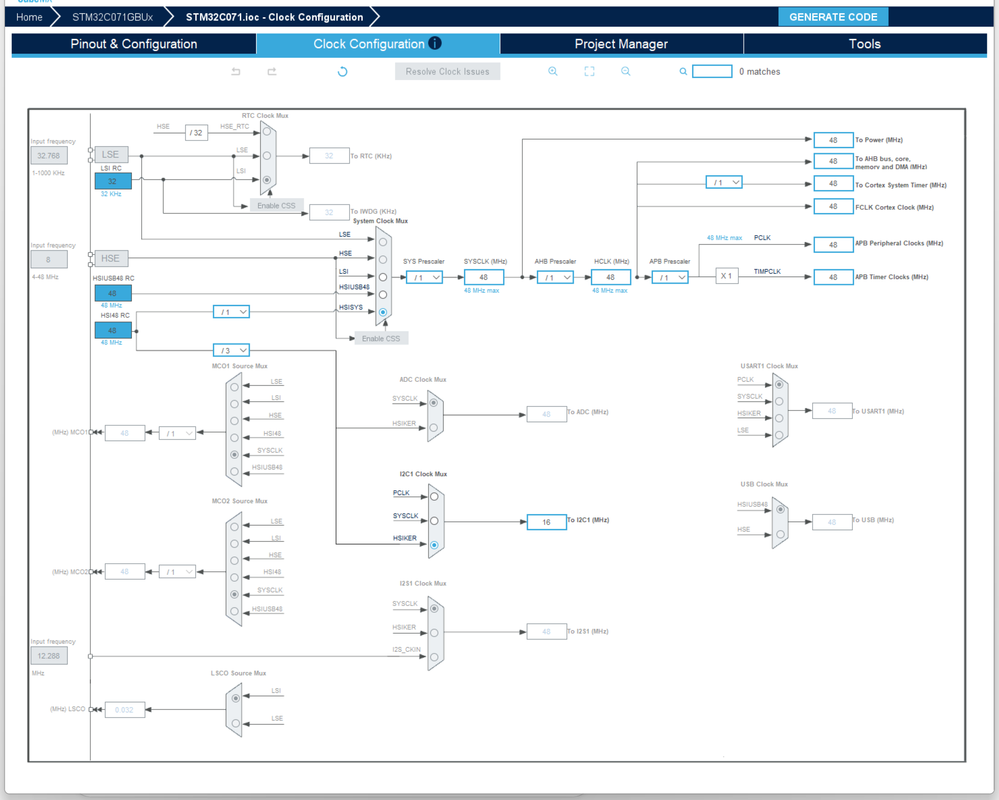Image resolution: width=999 pixels, height=800 pixels.
Task: Open the AHB Prescaler dropdown
Action: [x=556, y=278]
